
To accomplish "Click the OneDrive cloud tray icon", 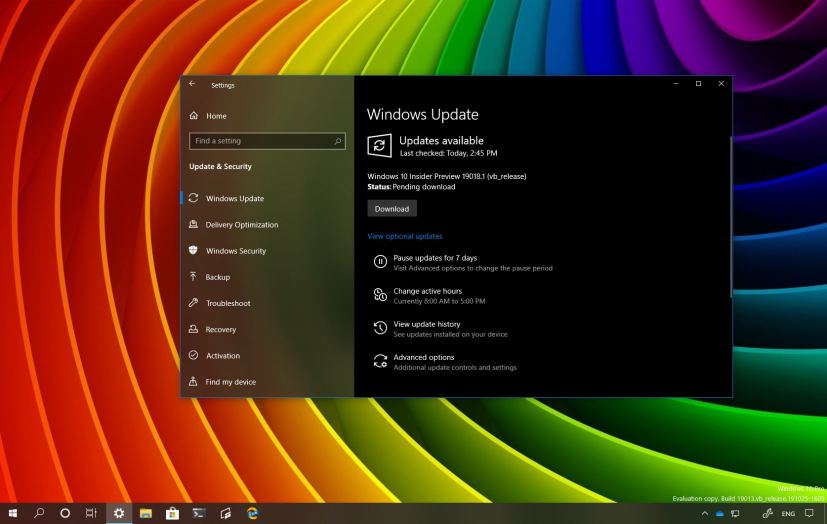I will click(719, 513).
